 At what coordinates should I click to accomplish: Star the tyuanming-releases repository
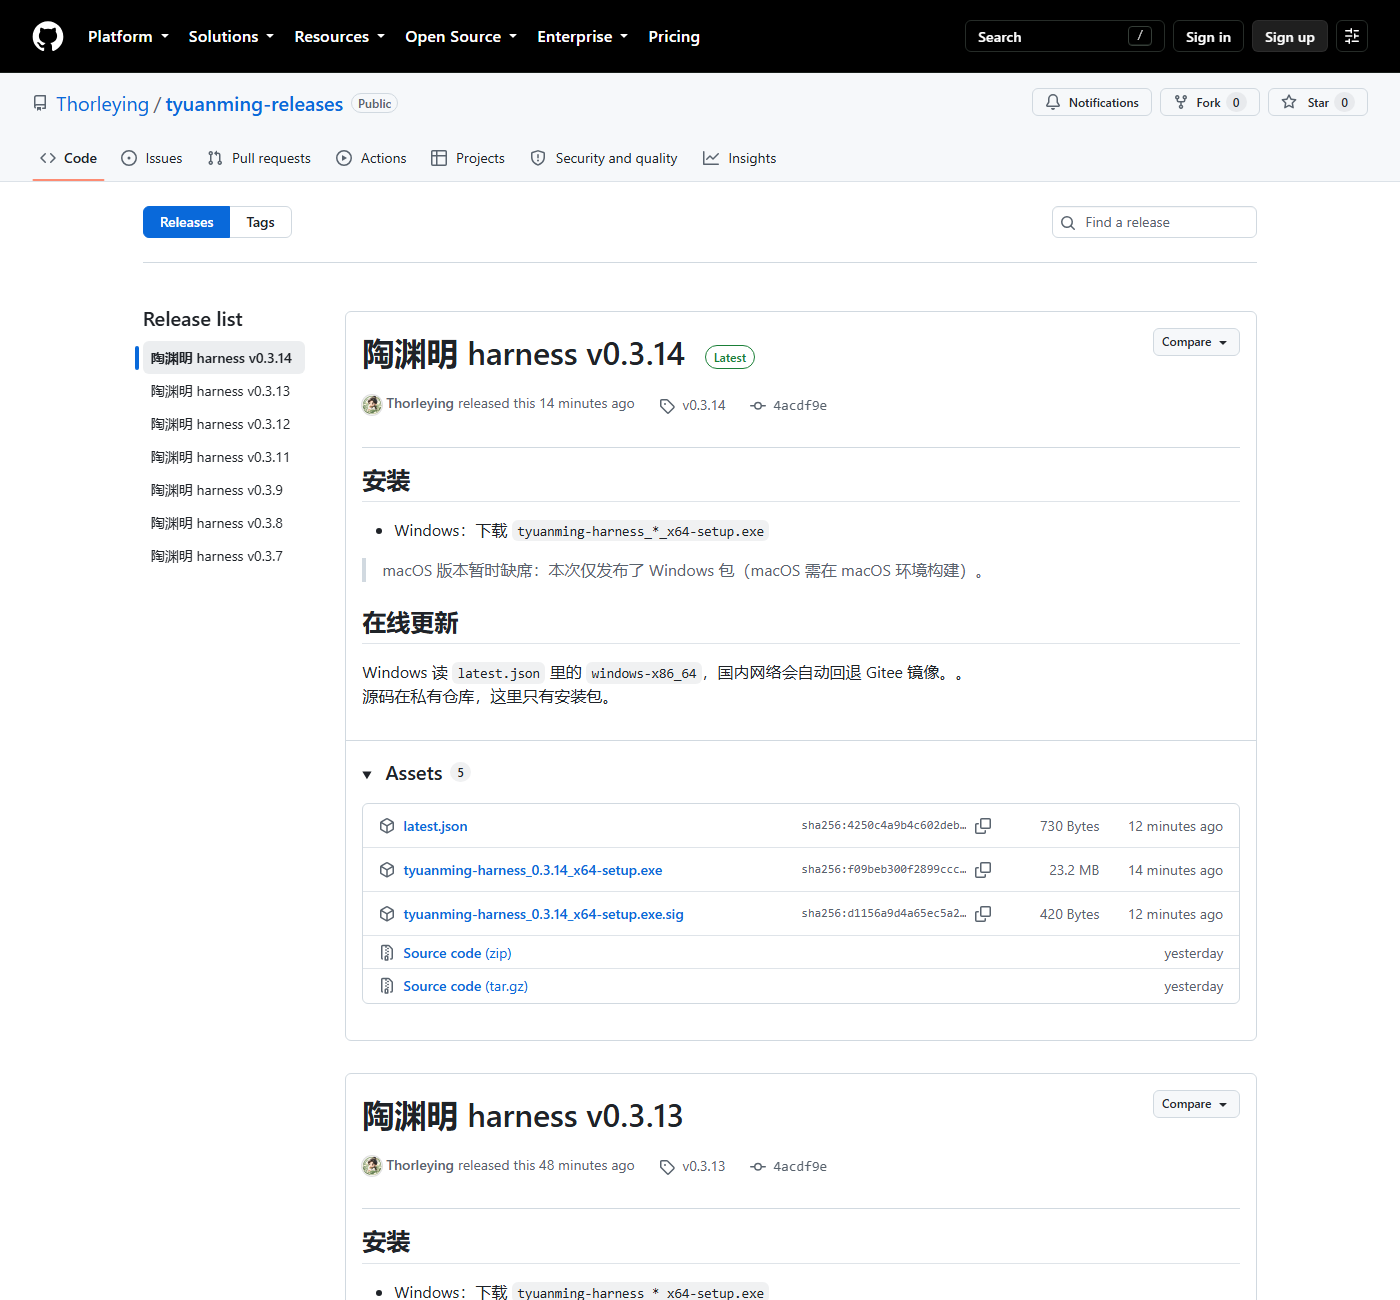[1318, 102]
